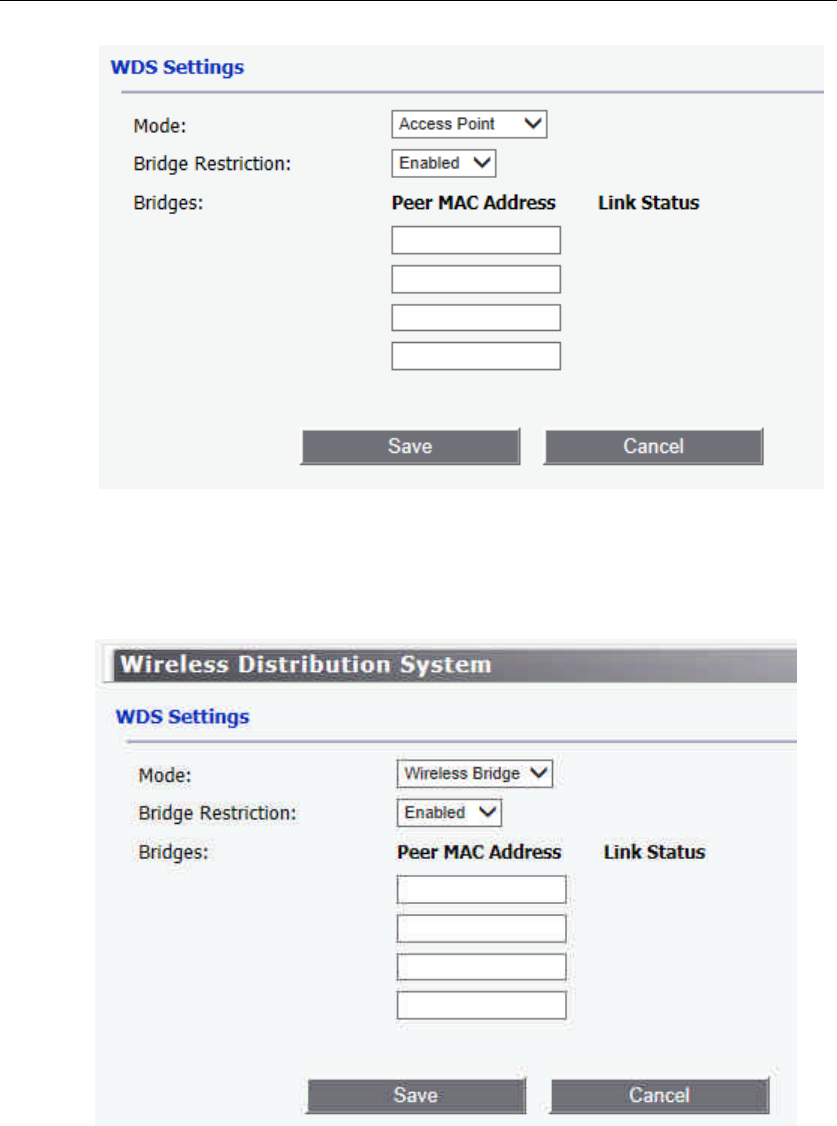This screenshot has width=837, height=1126.
Task: Open Mode dropdown showing Wireless Bridge
Action: pyautogui.click(x=475, y=774)
